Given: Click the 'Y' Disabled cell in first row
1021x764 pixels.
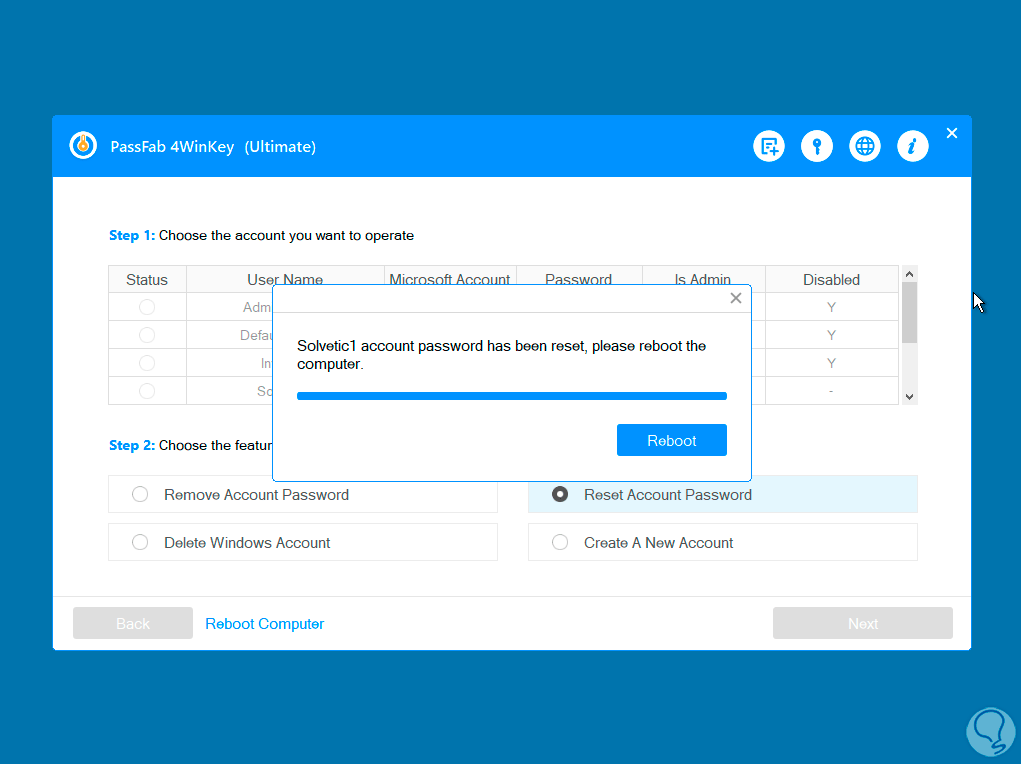Looking at the screenshot, I should click(832, 307).
